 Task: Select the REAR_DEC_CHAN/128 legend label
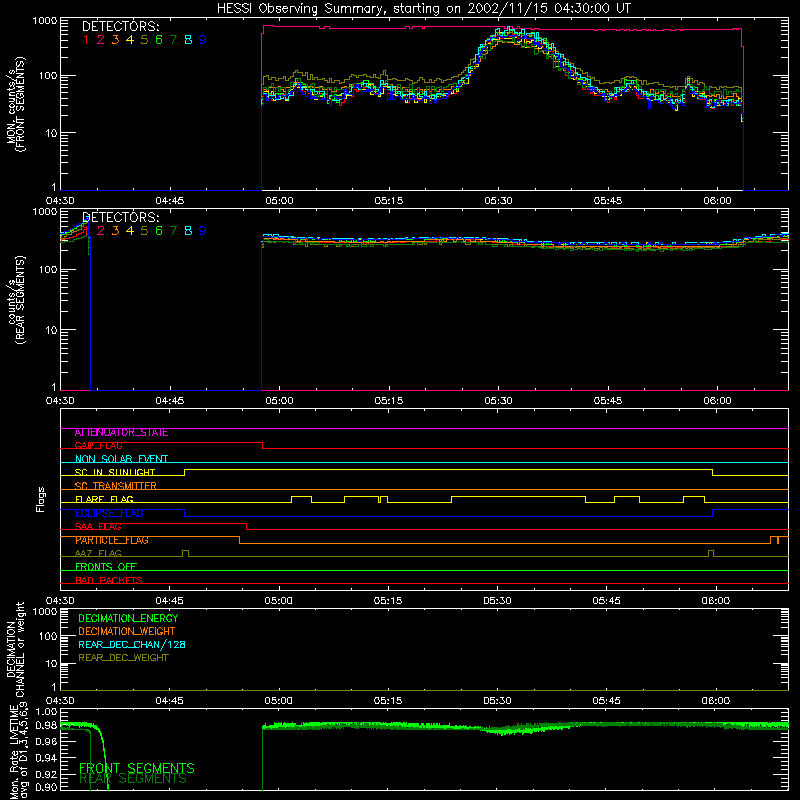pyautogui.click(x=132, y=645)
